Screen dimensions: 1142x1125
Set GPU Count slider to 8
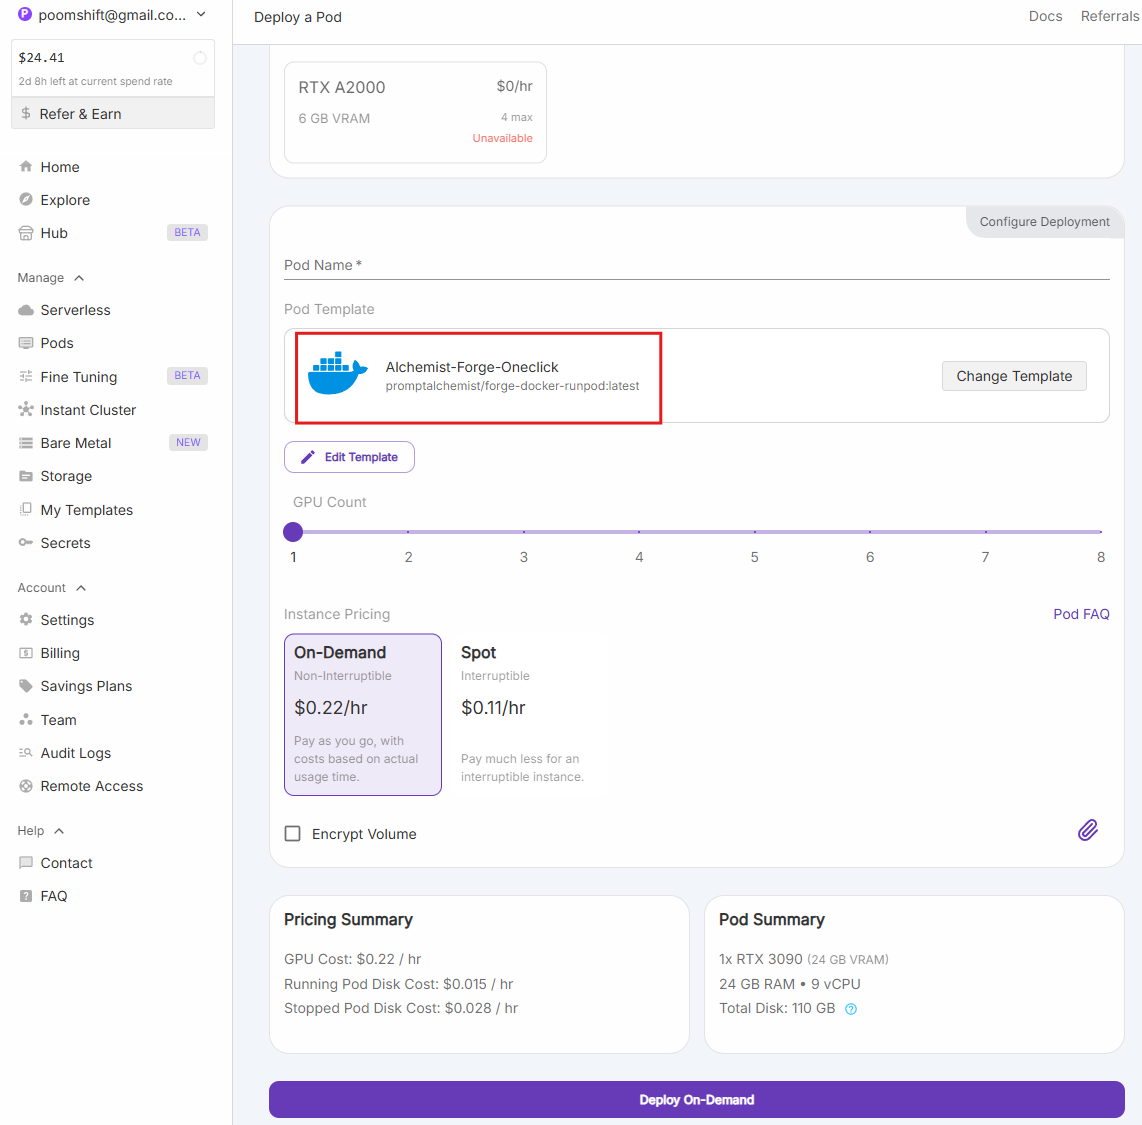click(x=1100, y=532)
